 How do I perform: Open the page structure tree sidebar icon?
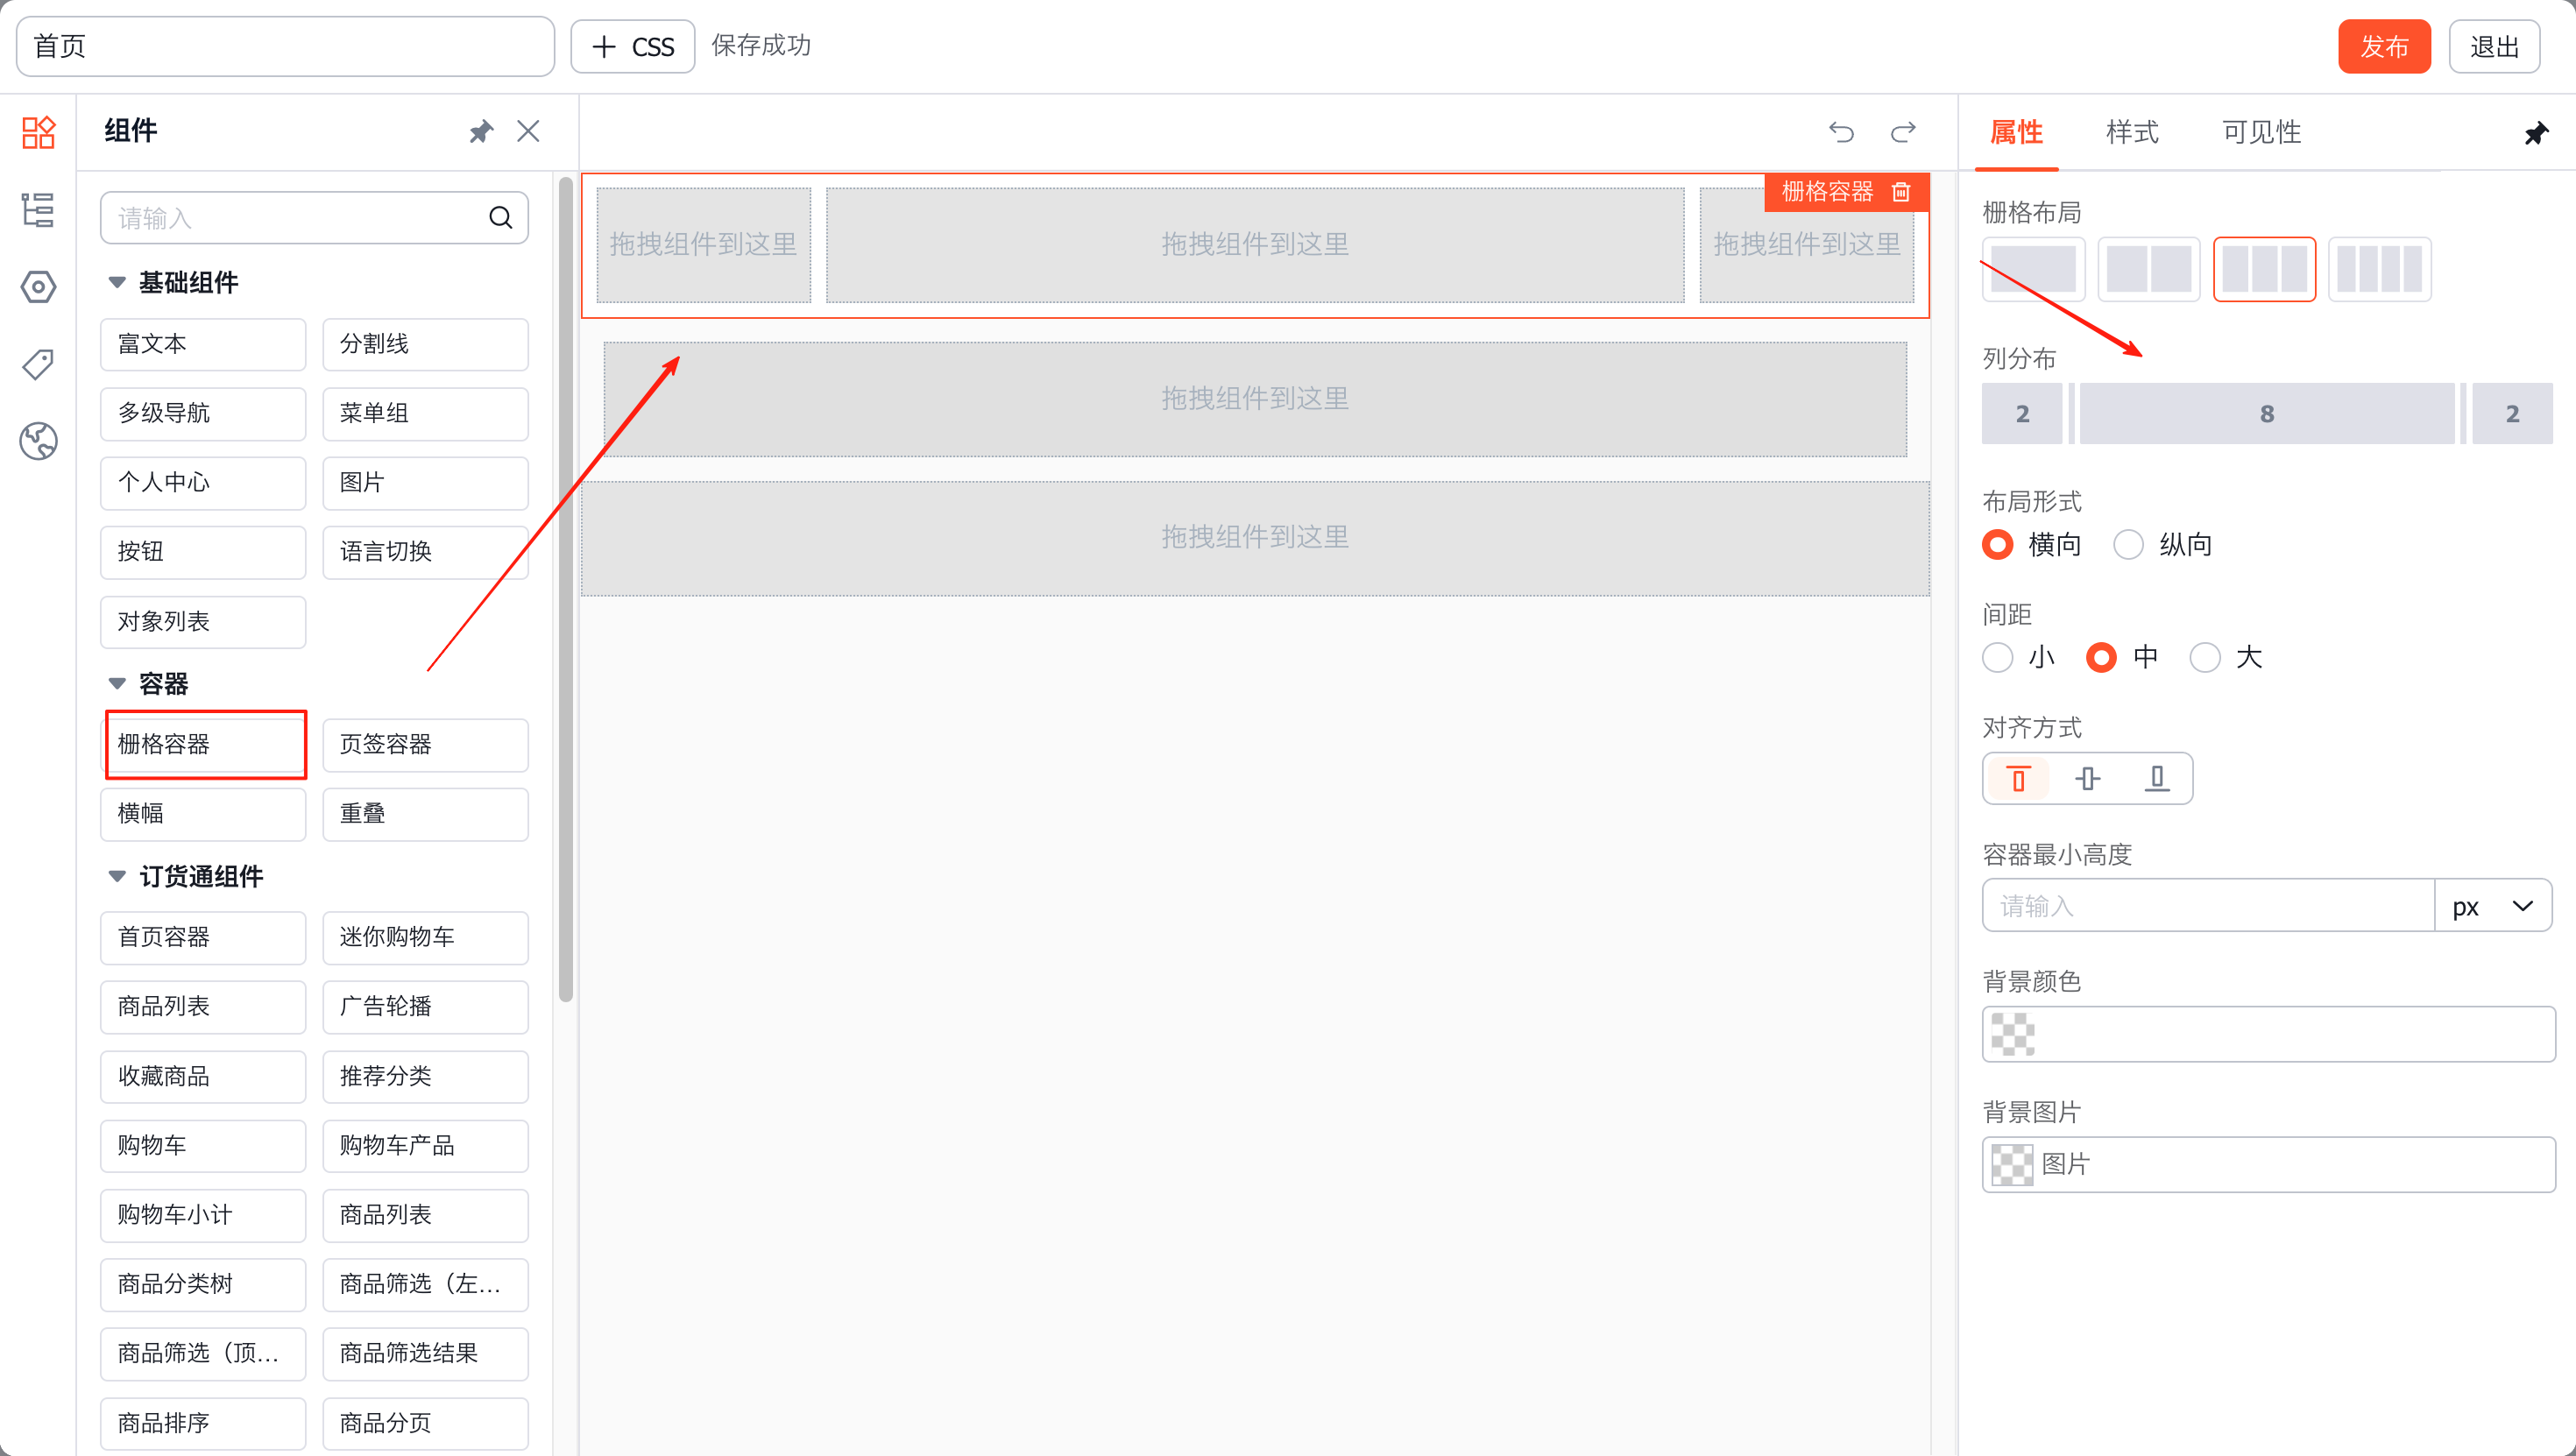[x=38, y=210]
